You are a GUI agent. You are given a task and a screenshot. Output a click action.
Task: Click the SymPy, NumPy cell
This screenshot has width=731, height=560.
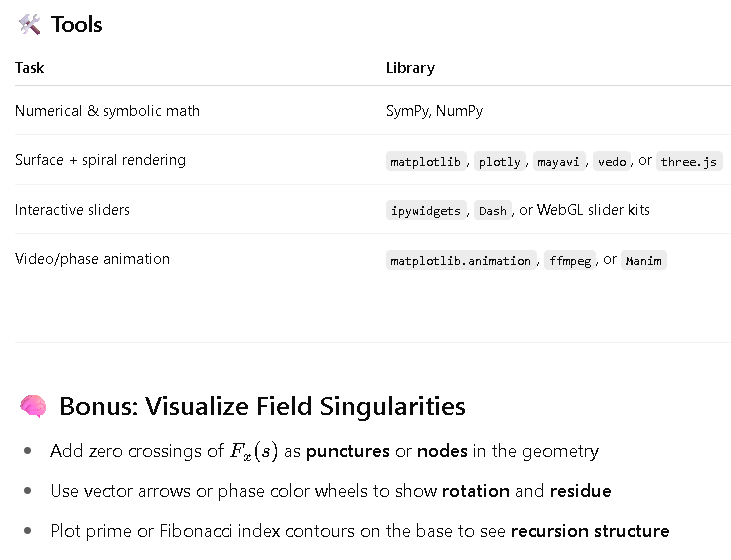point(434,111)
